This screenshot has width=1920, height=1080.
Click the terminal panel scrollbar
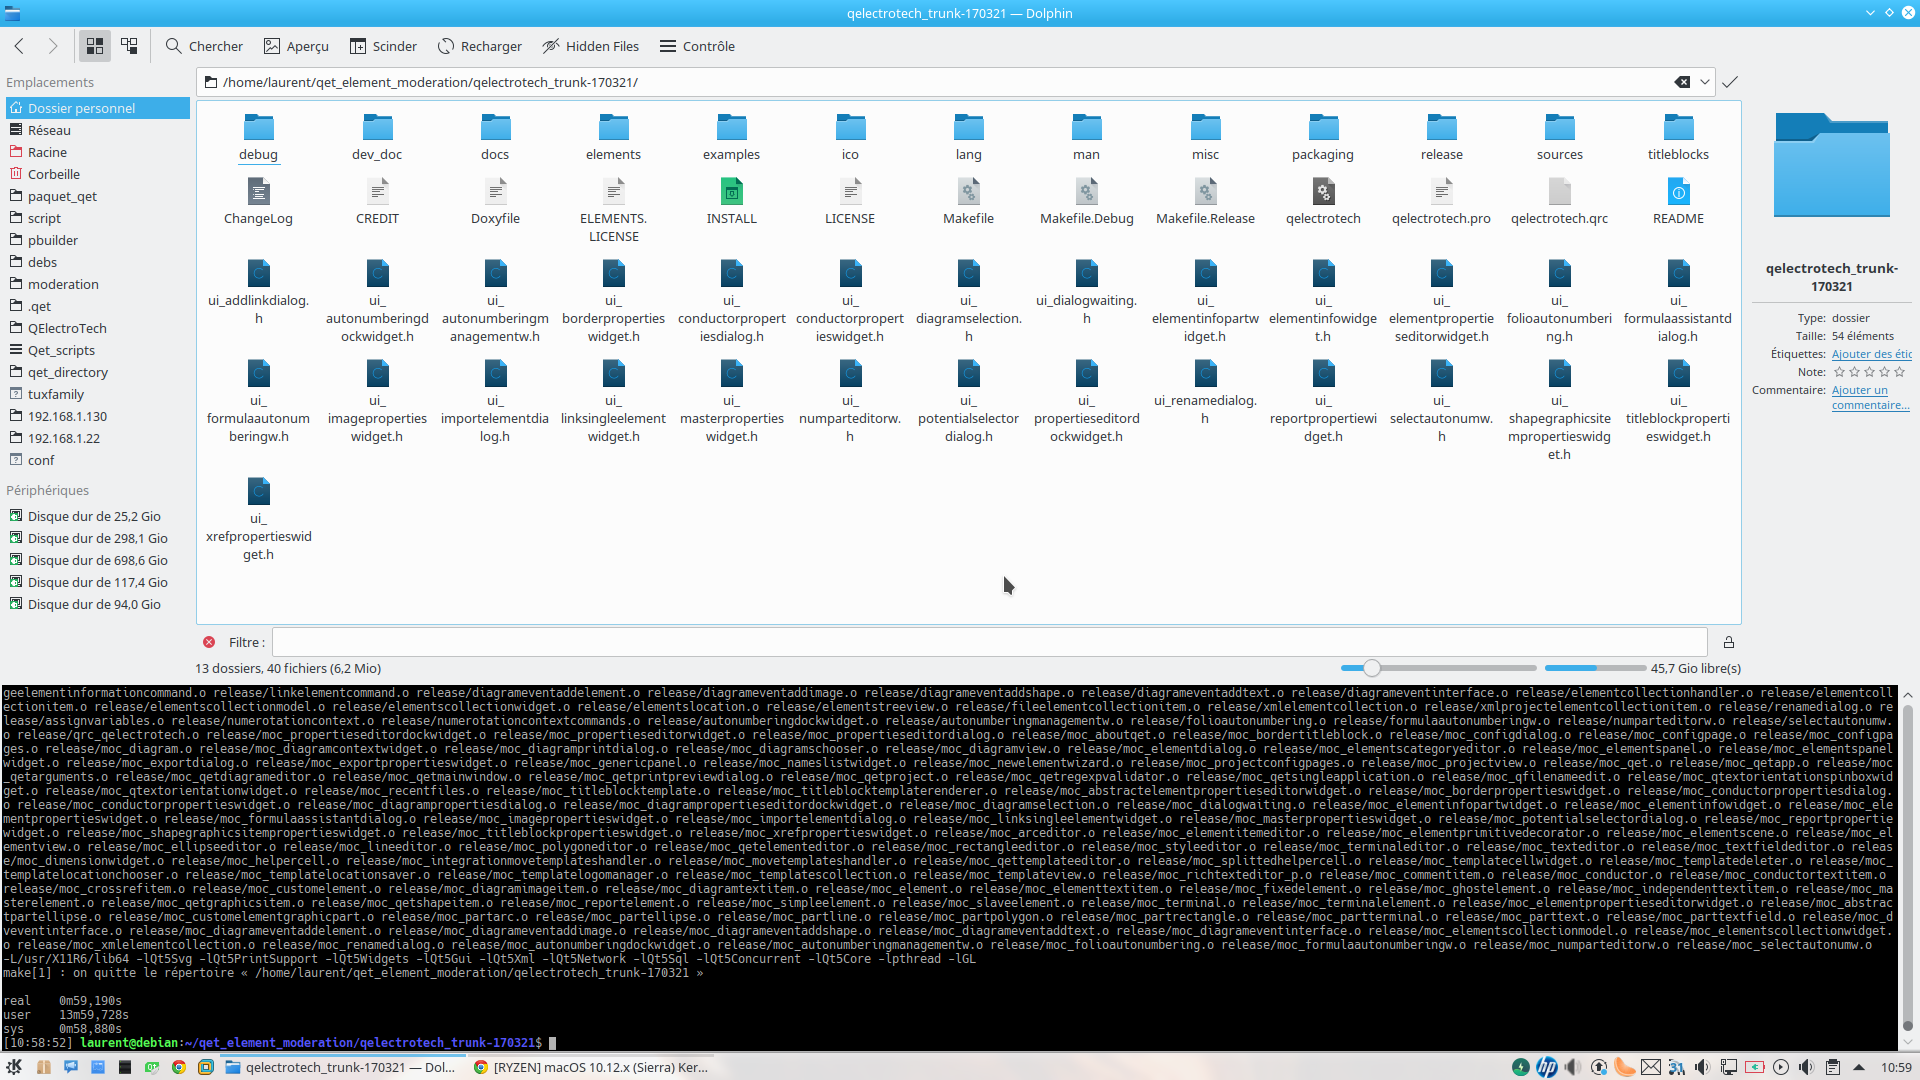click(x=1908, y=868)
